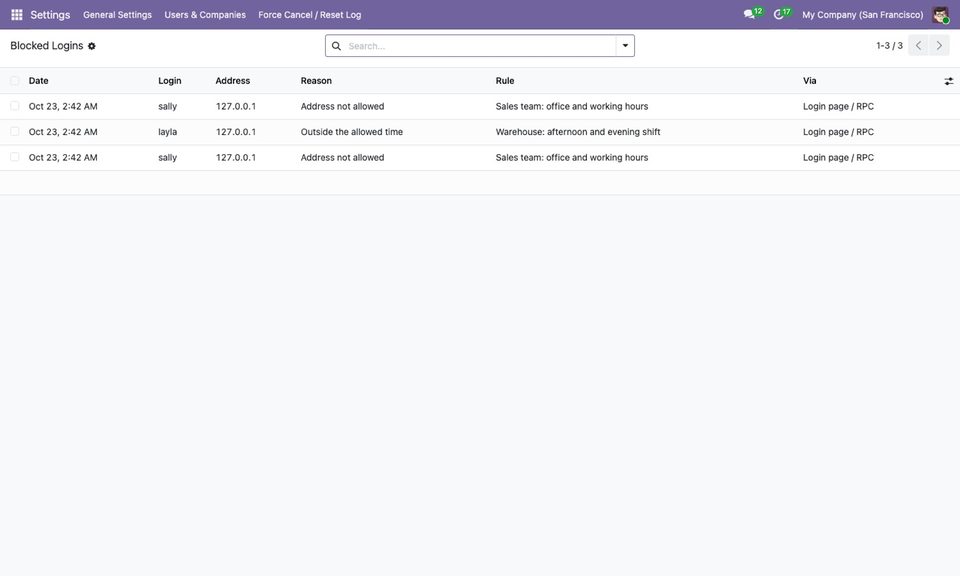Viewport: 960px width, 576px height.
Task: Sort table by Address column header
Action: click(233, 81)
